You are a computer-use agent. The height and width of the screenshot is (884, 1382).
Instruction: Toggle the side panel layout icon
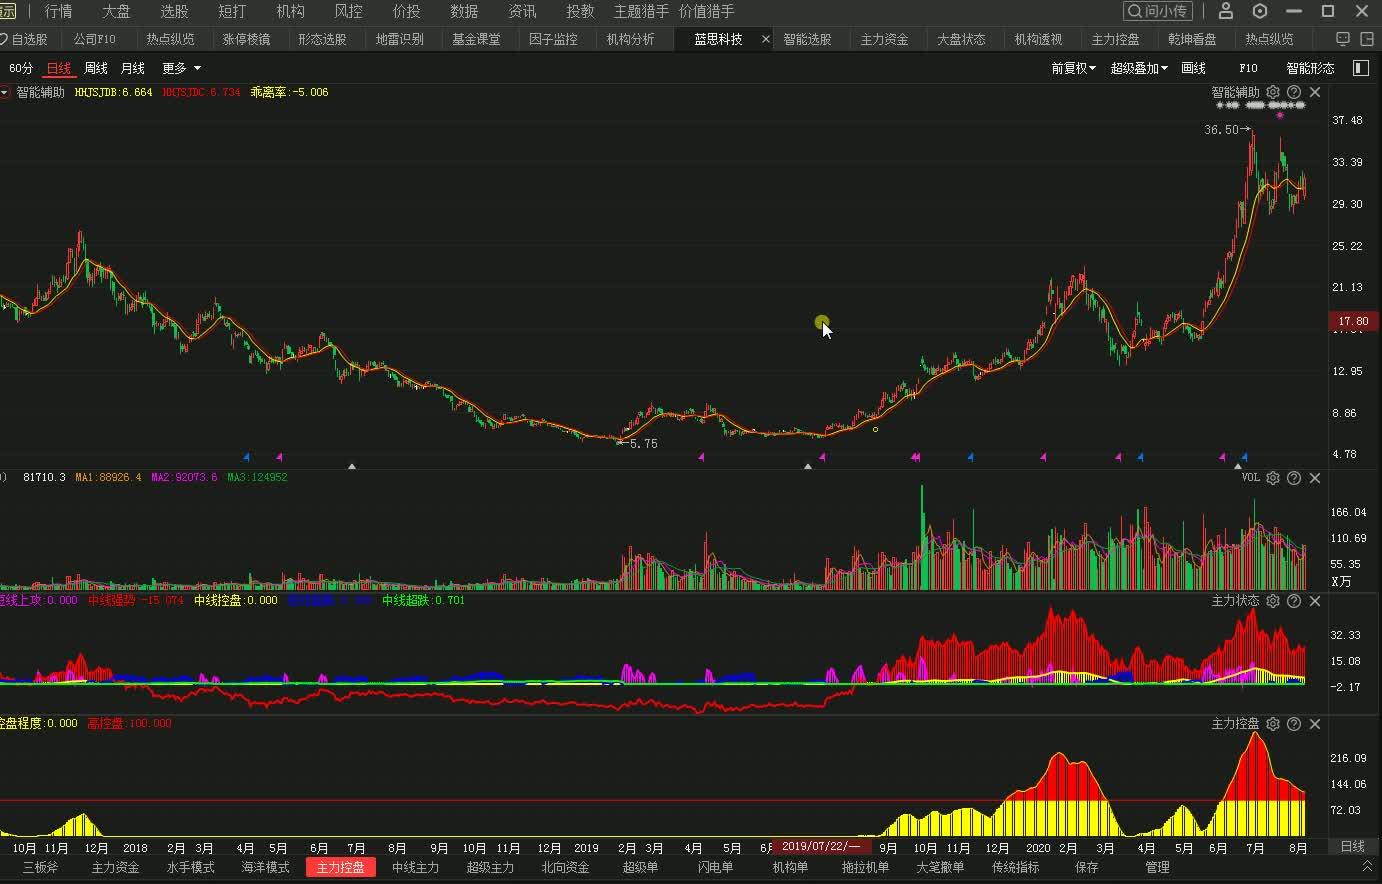1360,68
